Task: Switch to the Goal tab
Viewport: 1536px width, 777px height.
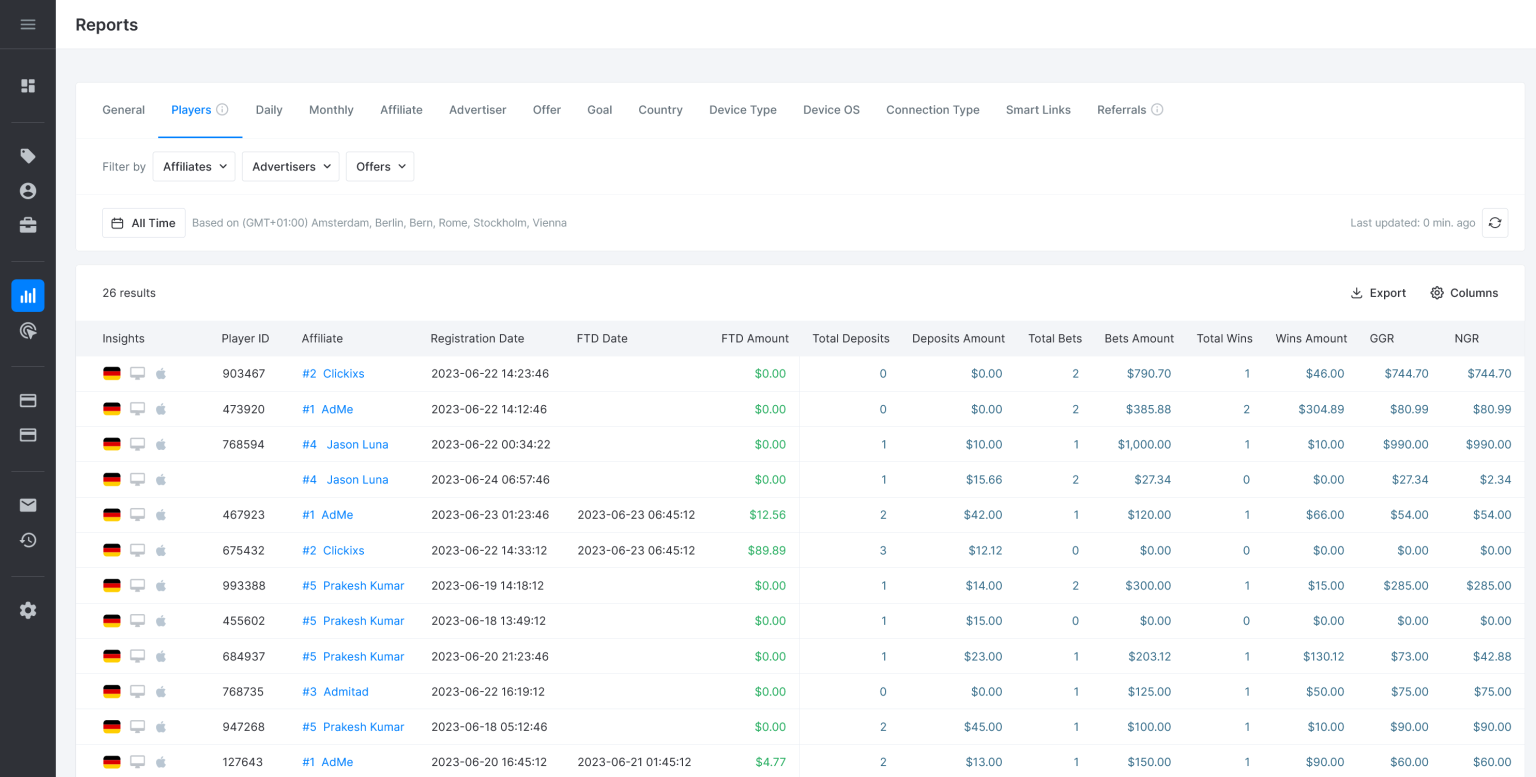Action: pyautogui.click(x=600, y=110)
